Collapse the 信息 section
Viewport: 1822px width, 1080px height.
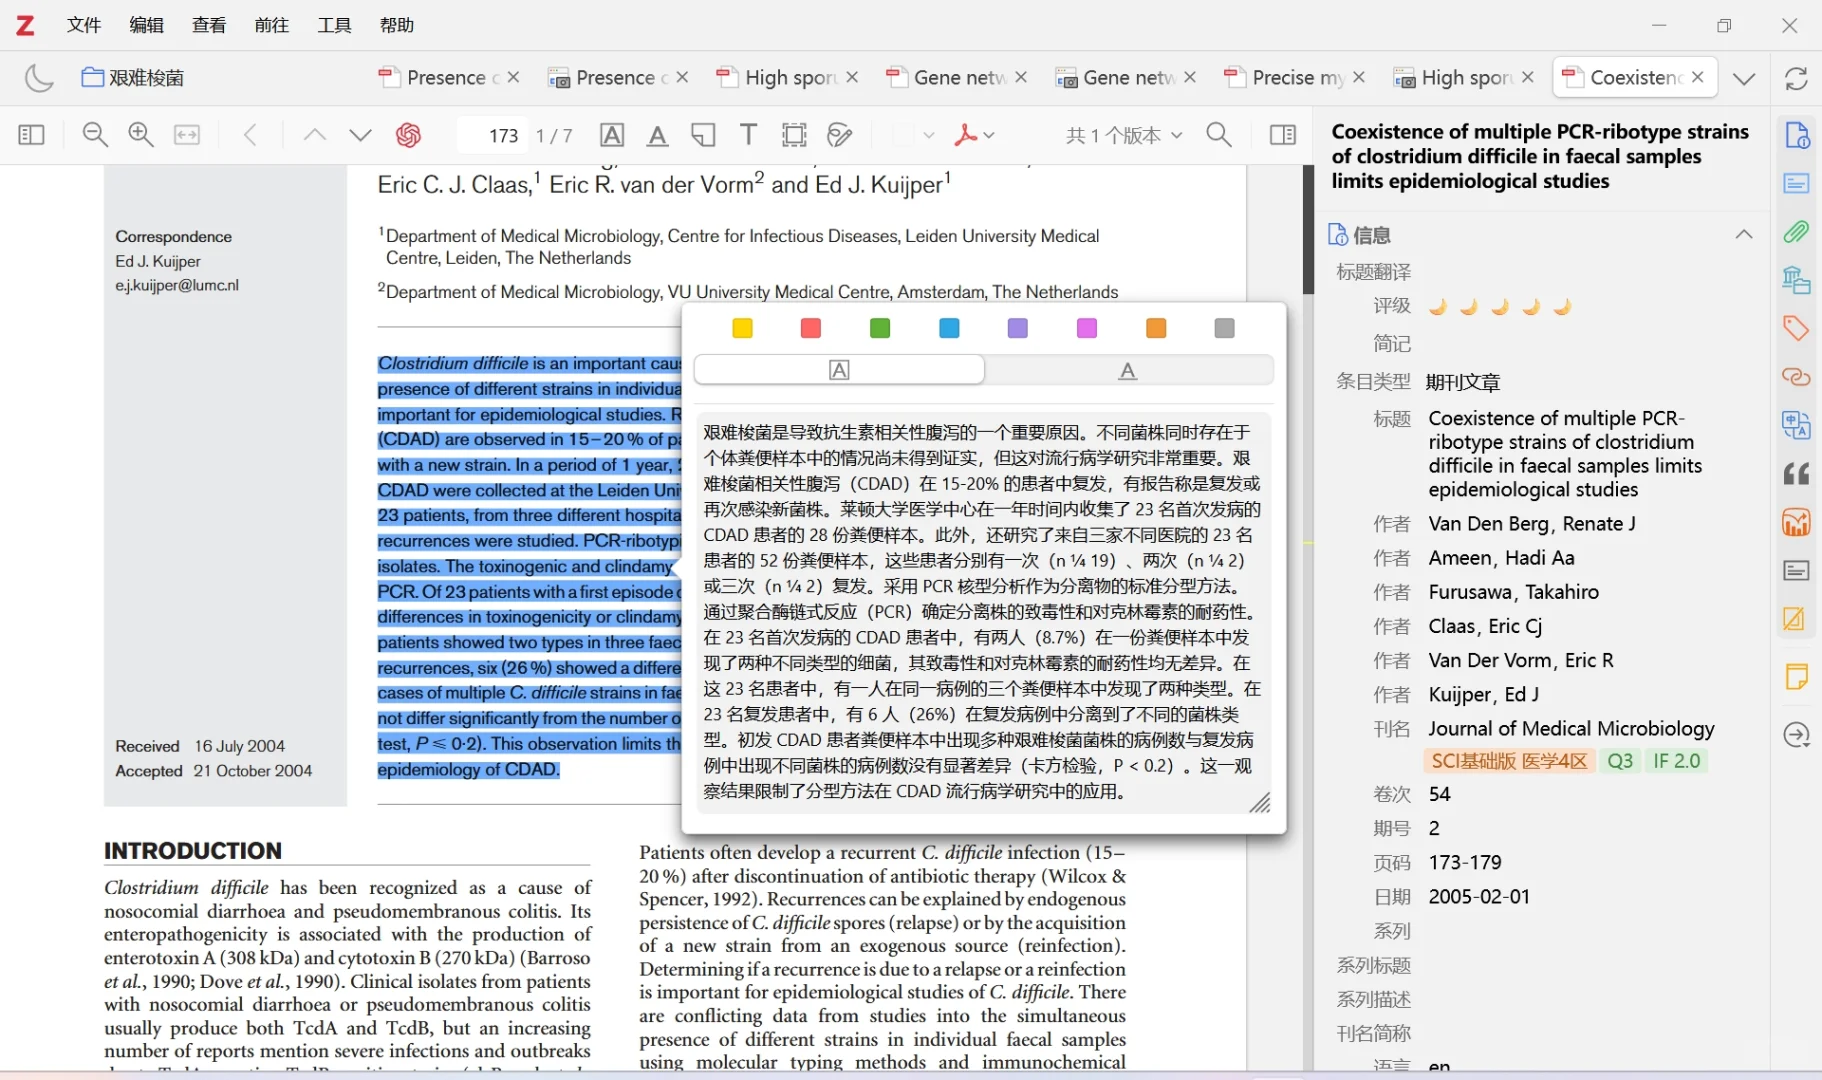[x=1745, y=234]
